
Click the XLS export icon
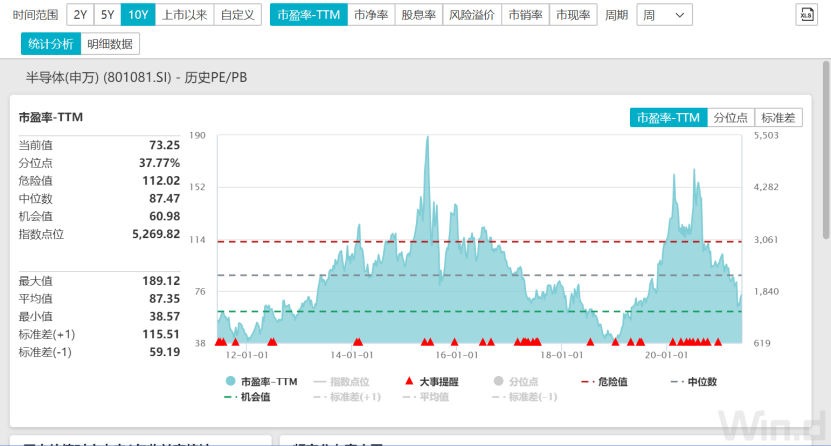[806, 15]
